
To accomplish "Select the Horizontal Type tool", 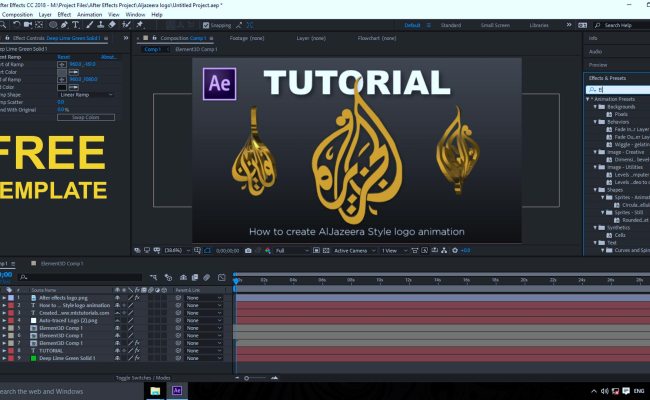I will coord(75,25).
